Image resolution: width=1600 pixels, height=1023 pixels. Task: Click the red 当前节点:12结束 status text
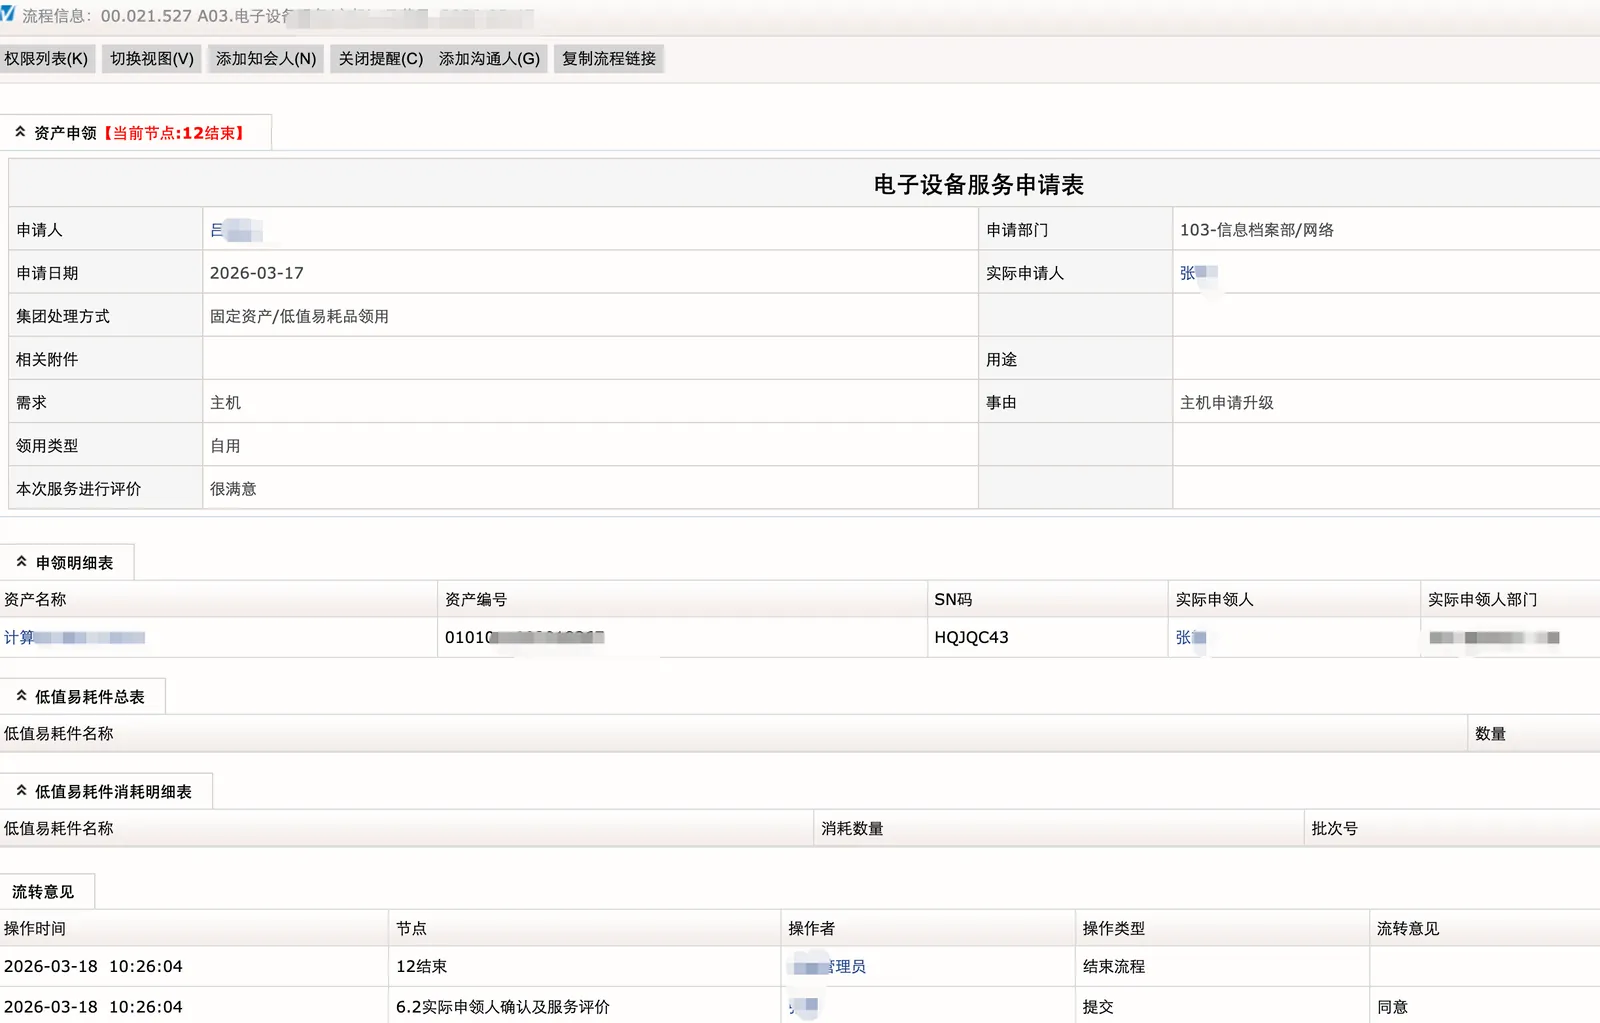coord(175,133)
